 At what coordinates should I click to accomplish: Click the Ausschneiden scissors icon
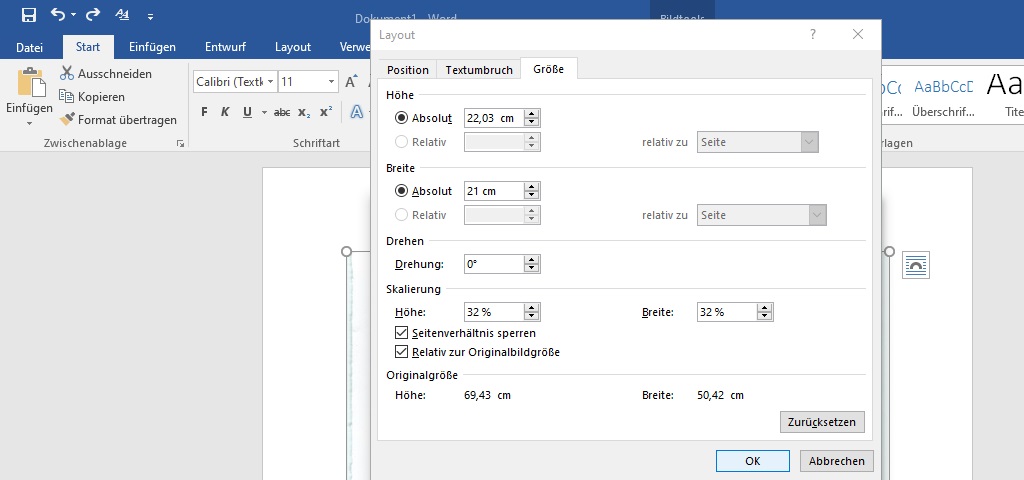[67, 74]
